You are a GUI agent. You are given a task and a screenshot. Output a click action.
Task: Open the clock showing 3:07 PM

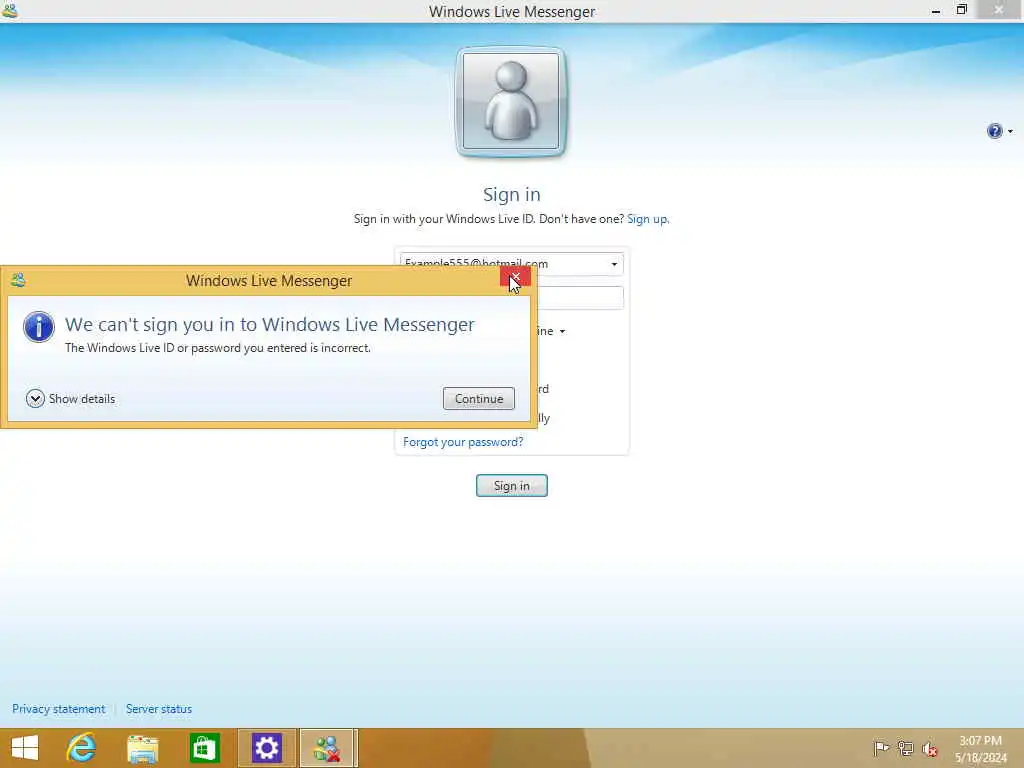[x=980, y=749]
